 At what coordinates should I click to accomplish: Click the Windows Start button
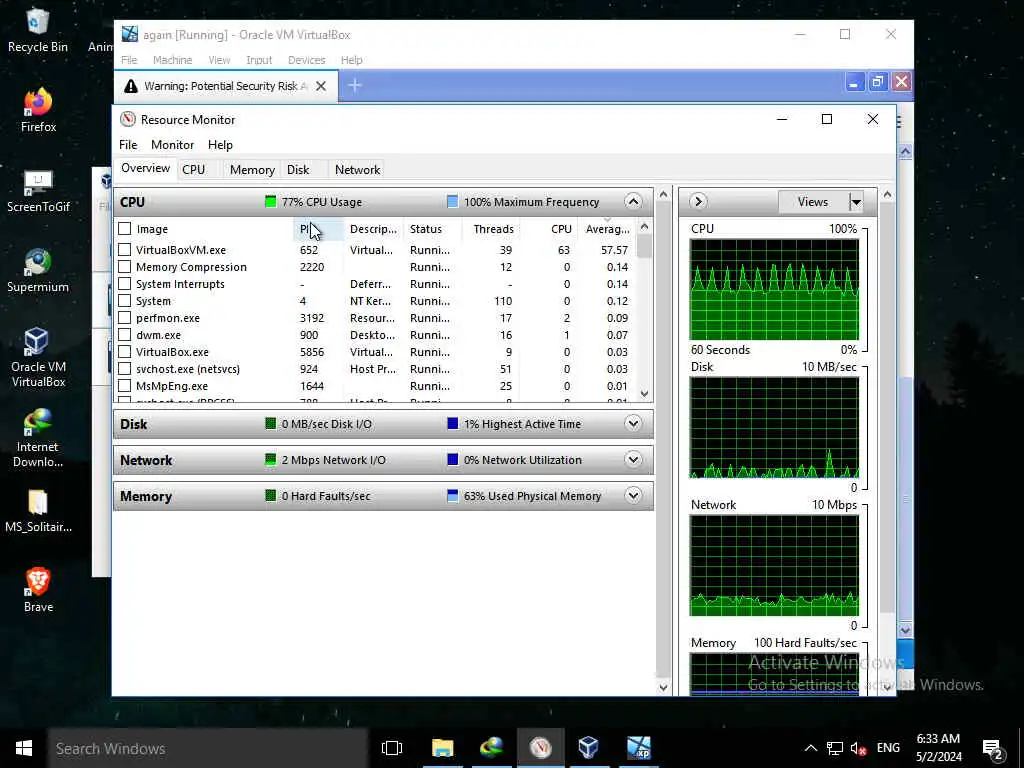24,748
